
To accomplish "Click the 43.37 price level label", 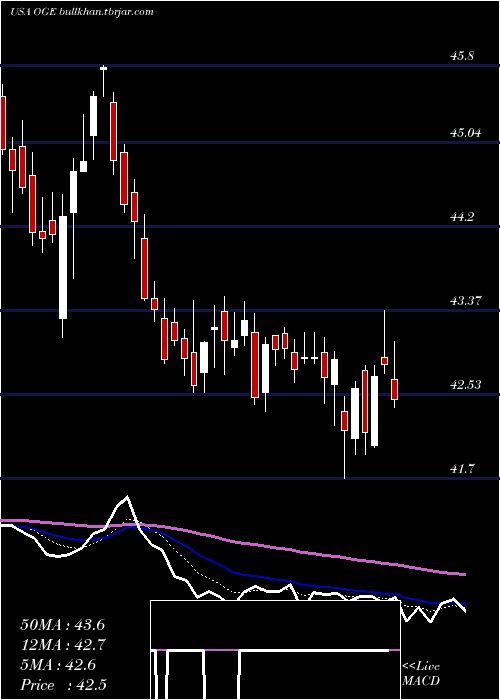I will pos(465,300).
